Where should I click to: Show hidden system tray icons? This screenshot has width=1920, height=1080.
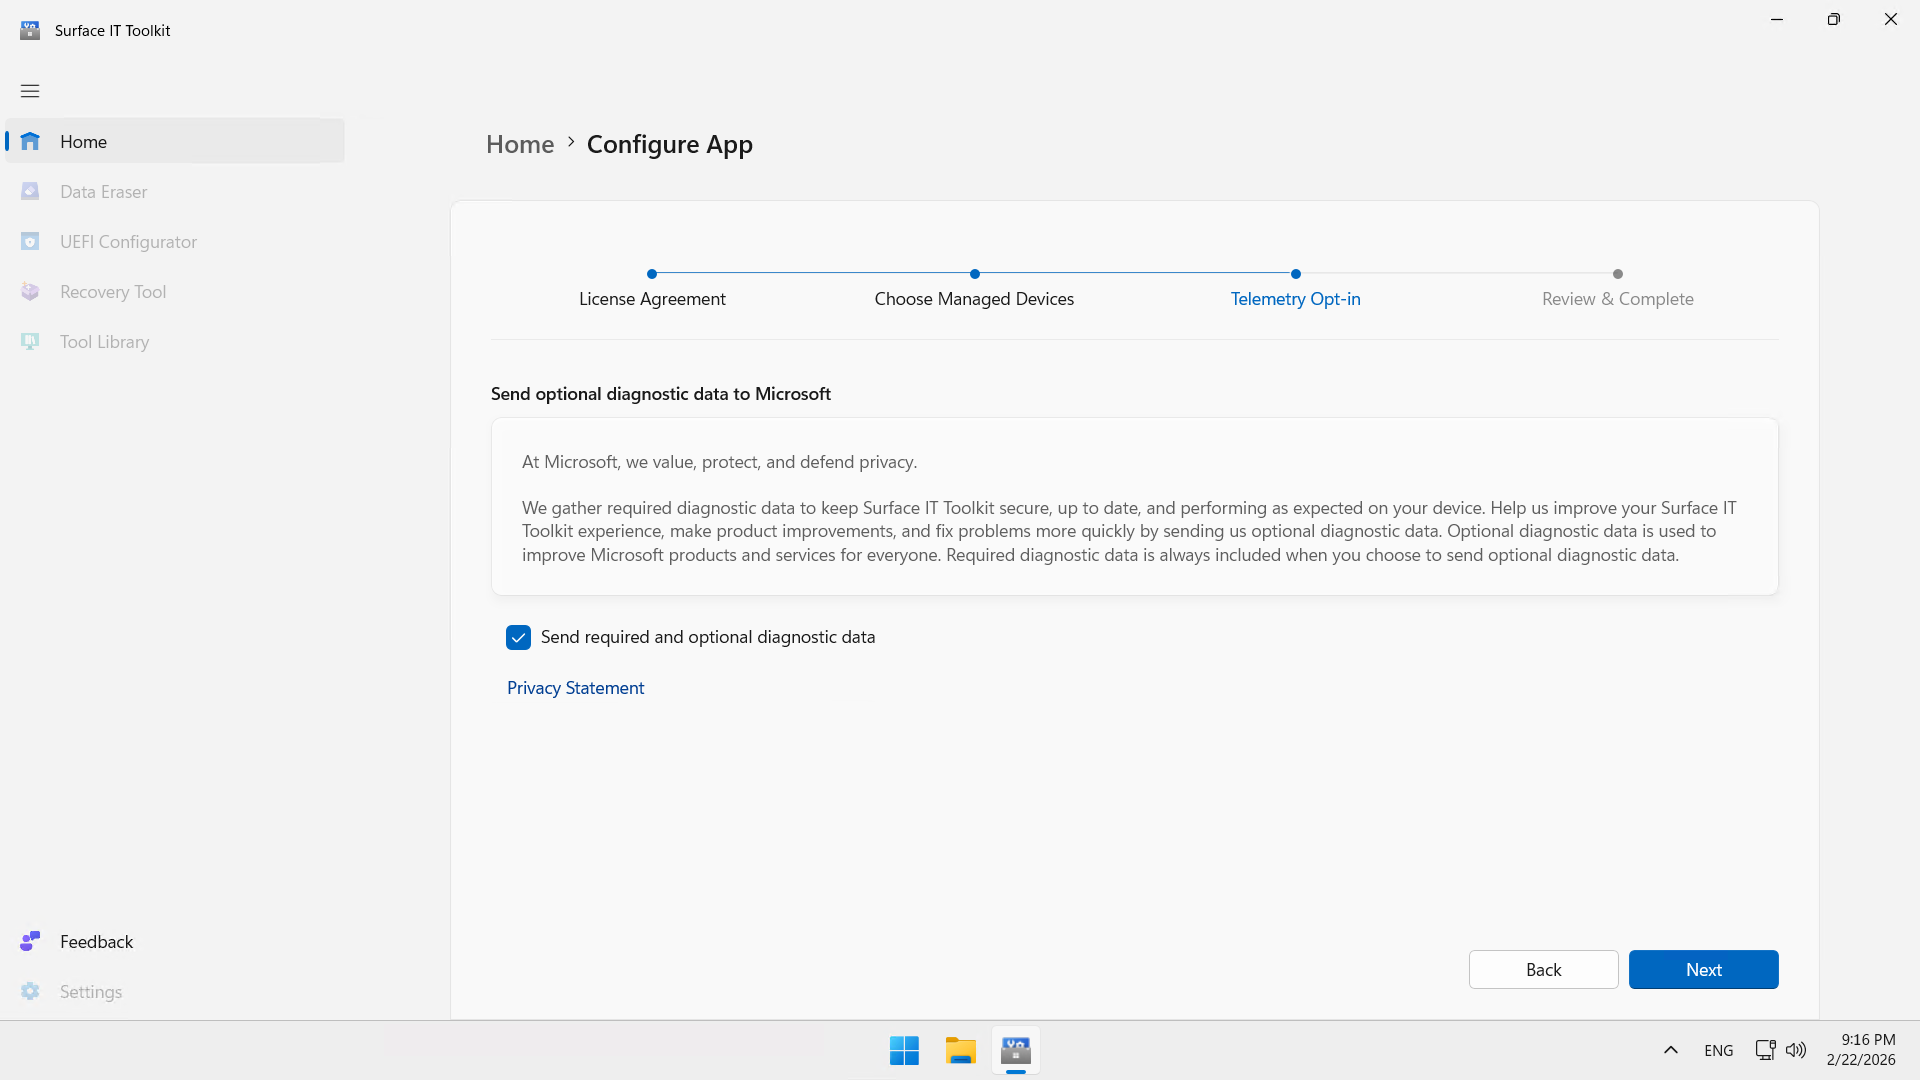(1670, 1050)
